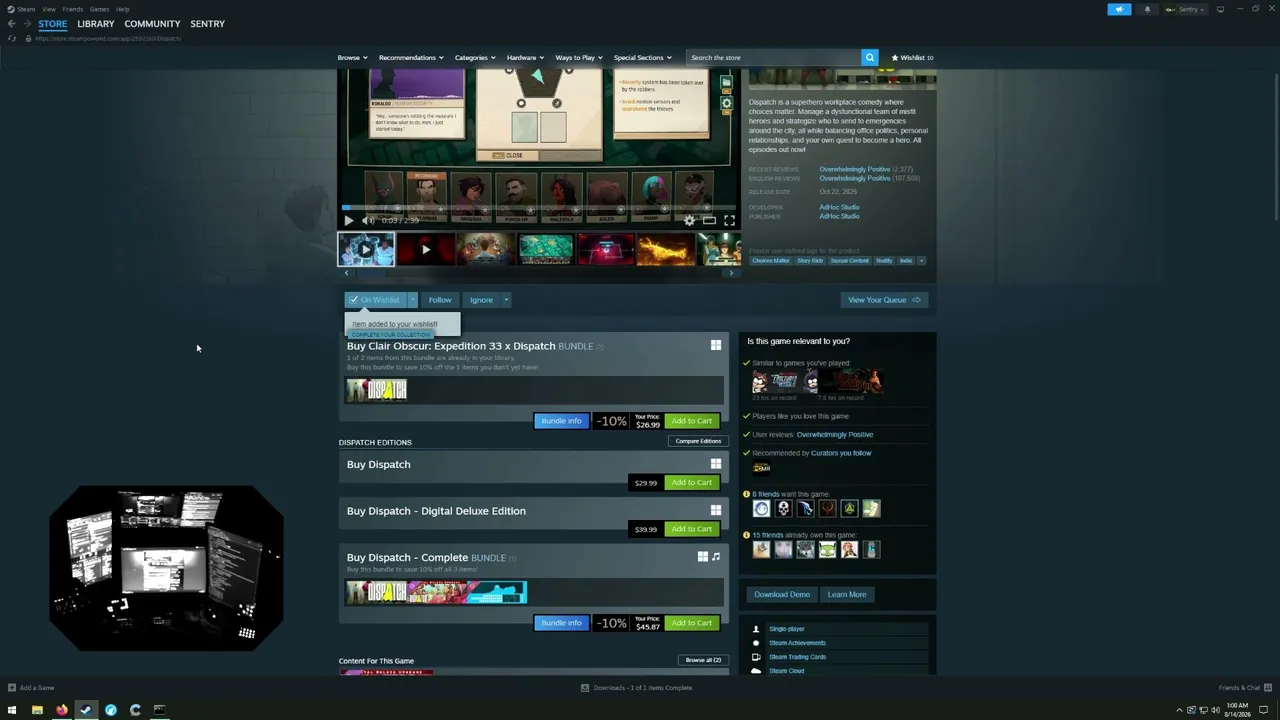This screenshot has height=720, width=1280.
Task: Click the Steam taskbar icon
Action: (86, 710)
